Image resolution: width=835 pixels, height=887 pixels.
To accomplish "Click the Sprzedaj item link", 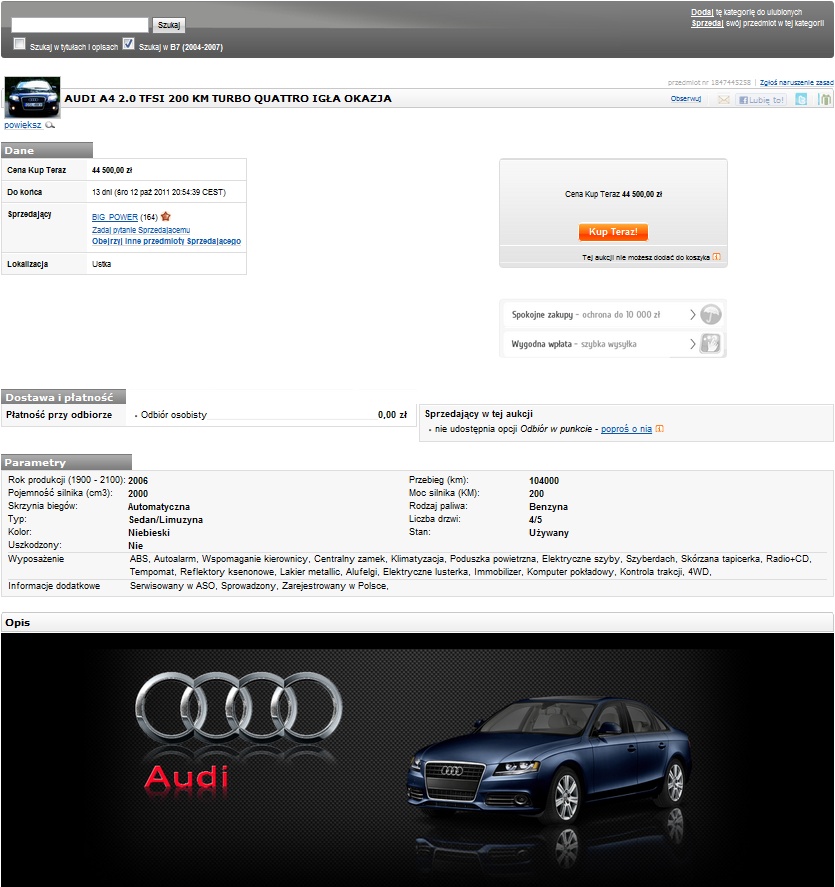I will 707,23.
